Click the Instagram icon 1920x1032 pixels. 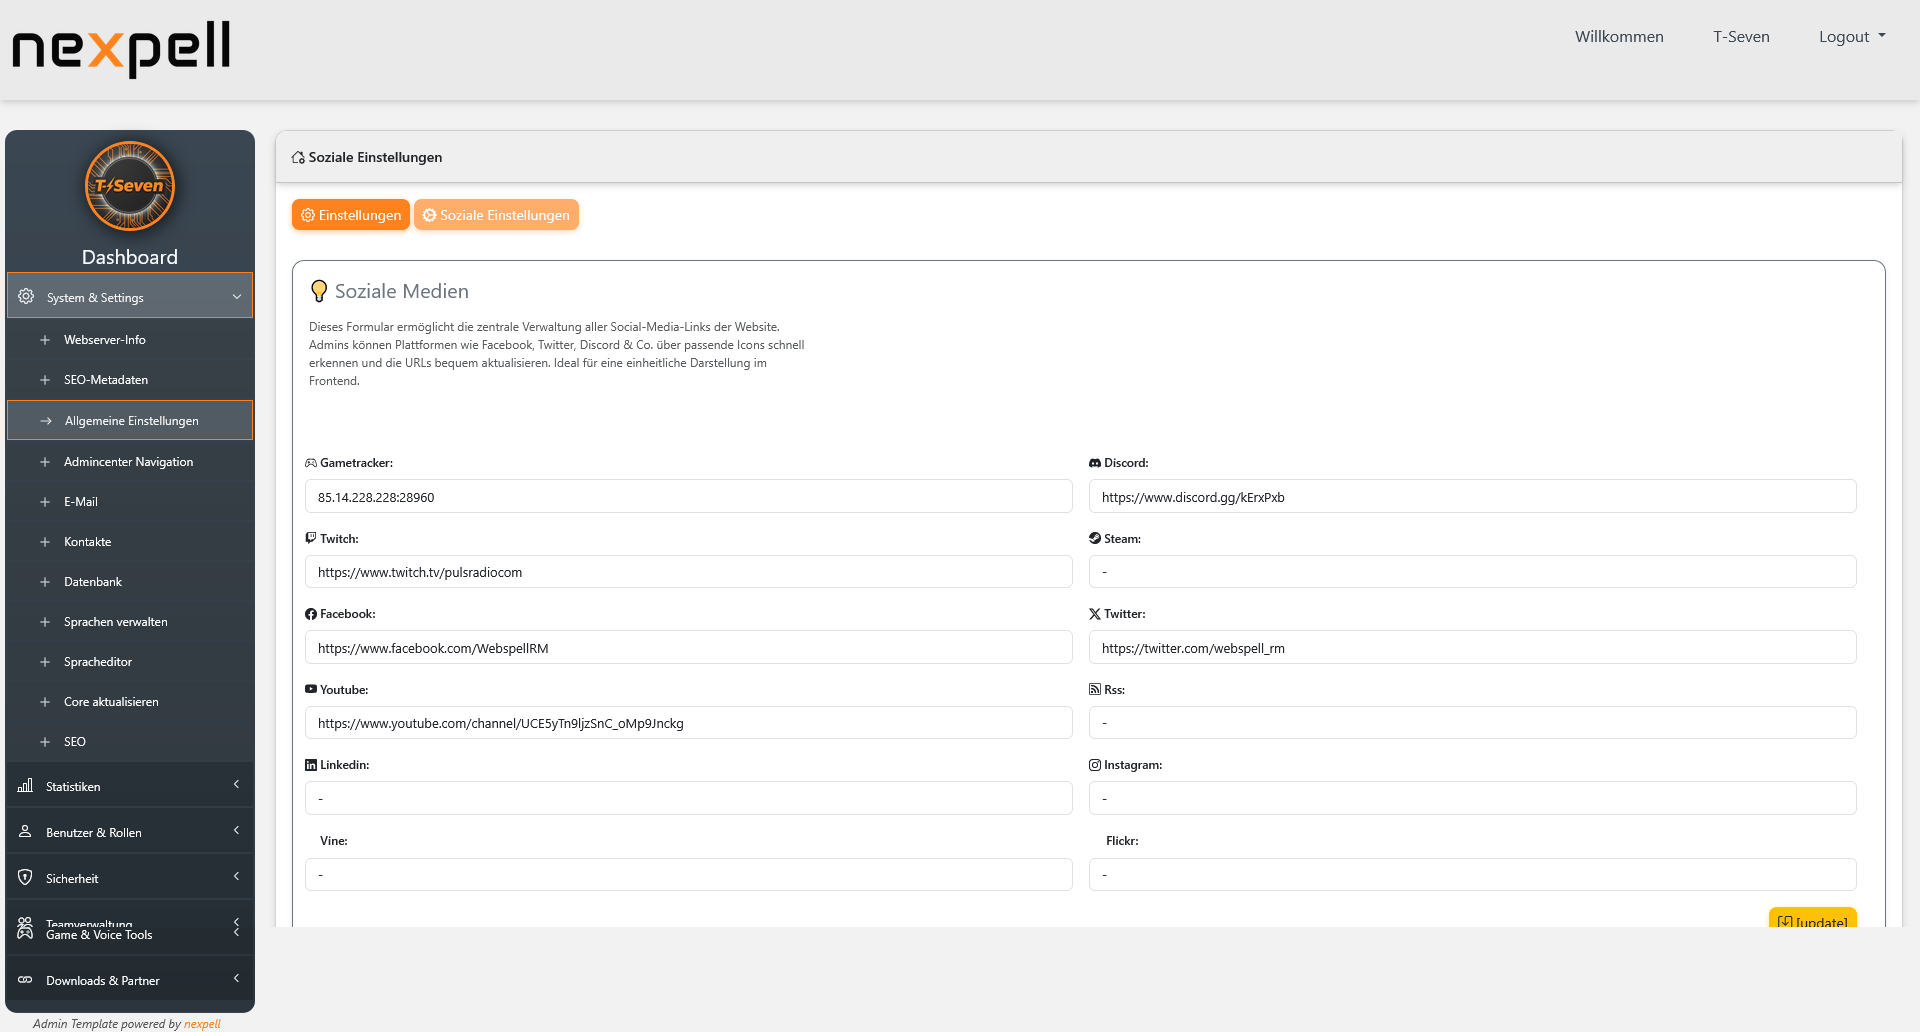click(1094, 764)
